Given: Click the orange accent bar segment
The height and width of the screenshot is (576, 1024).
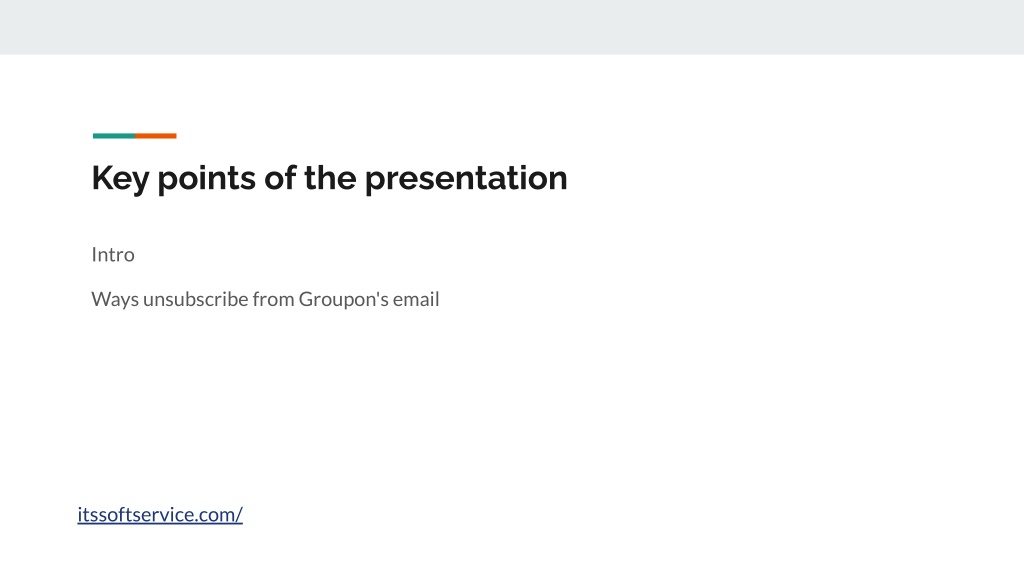Looking at the screenshot, I should [156, 136].
